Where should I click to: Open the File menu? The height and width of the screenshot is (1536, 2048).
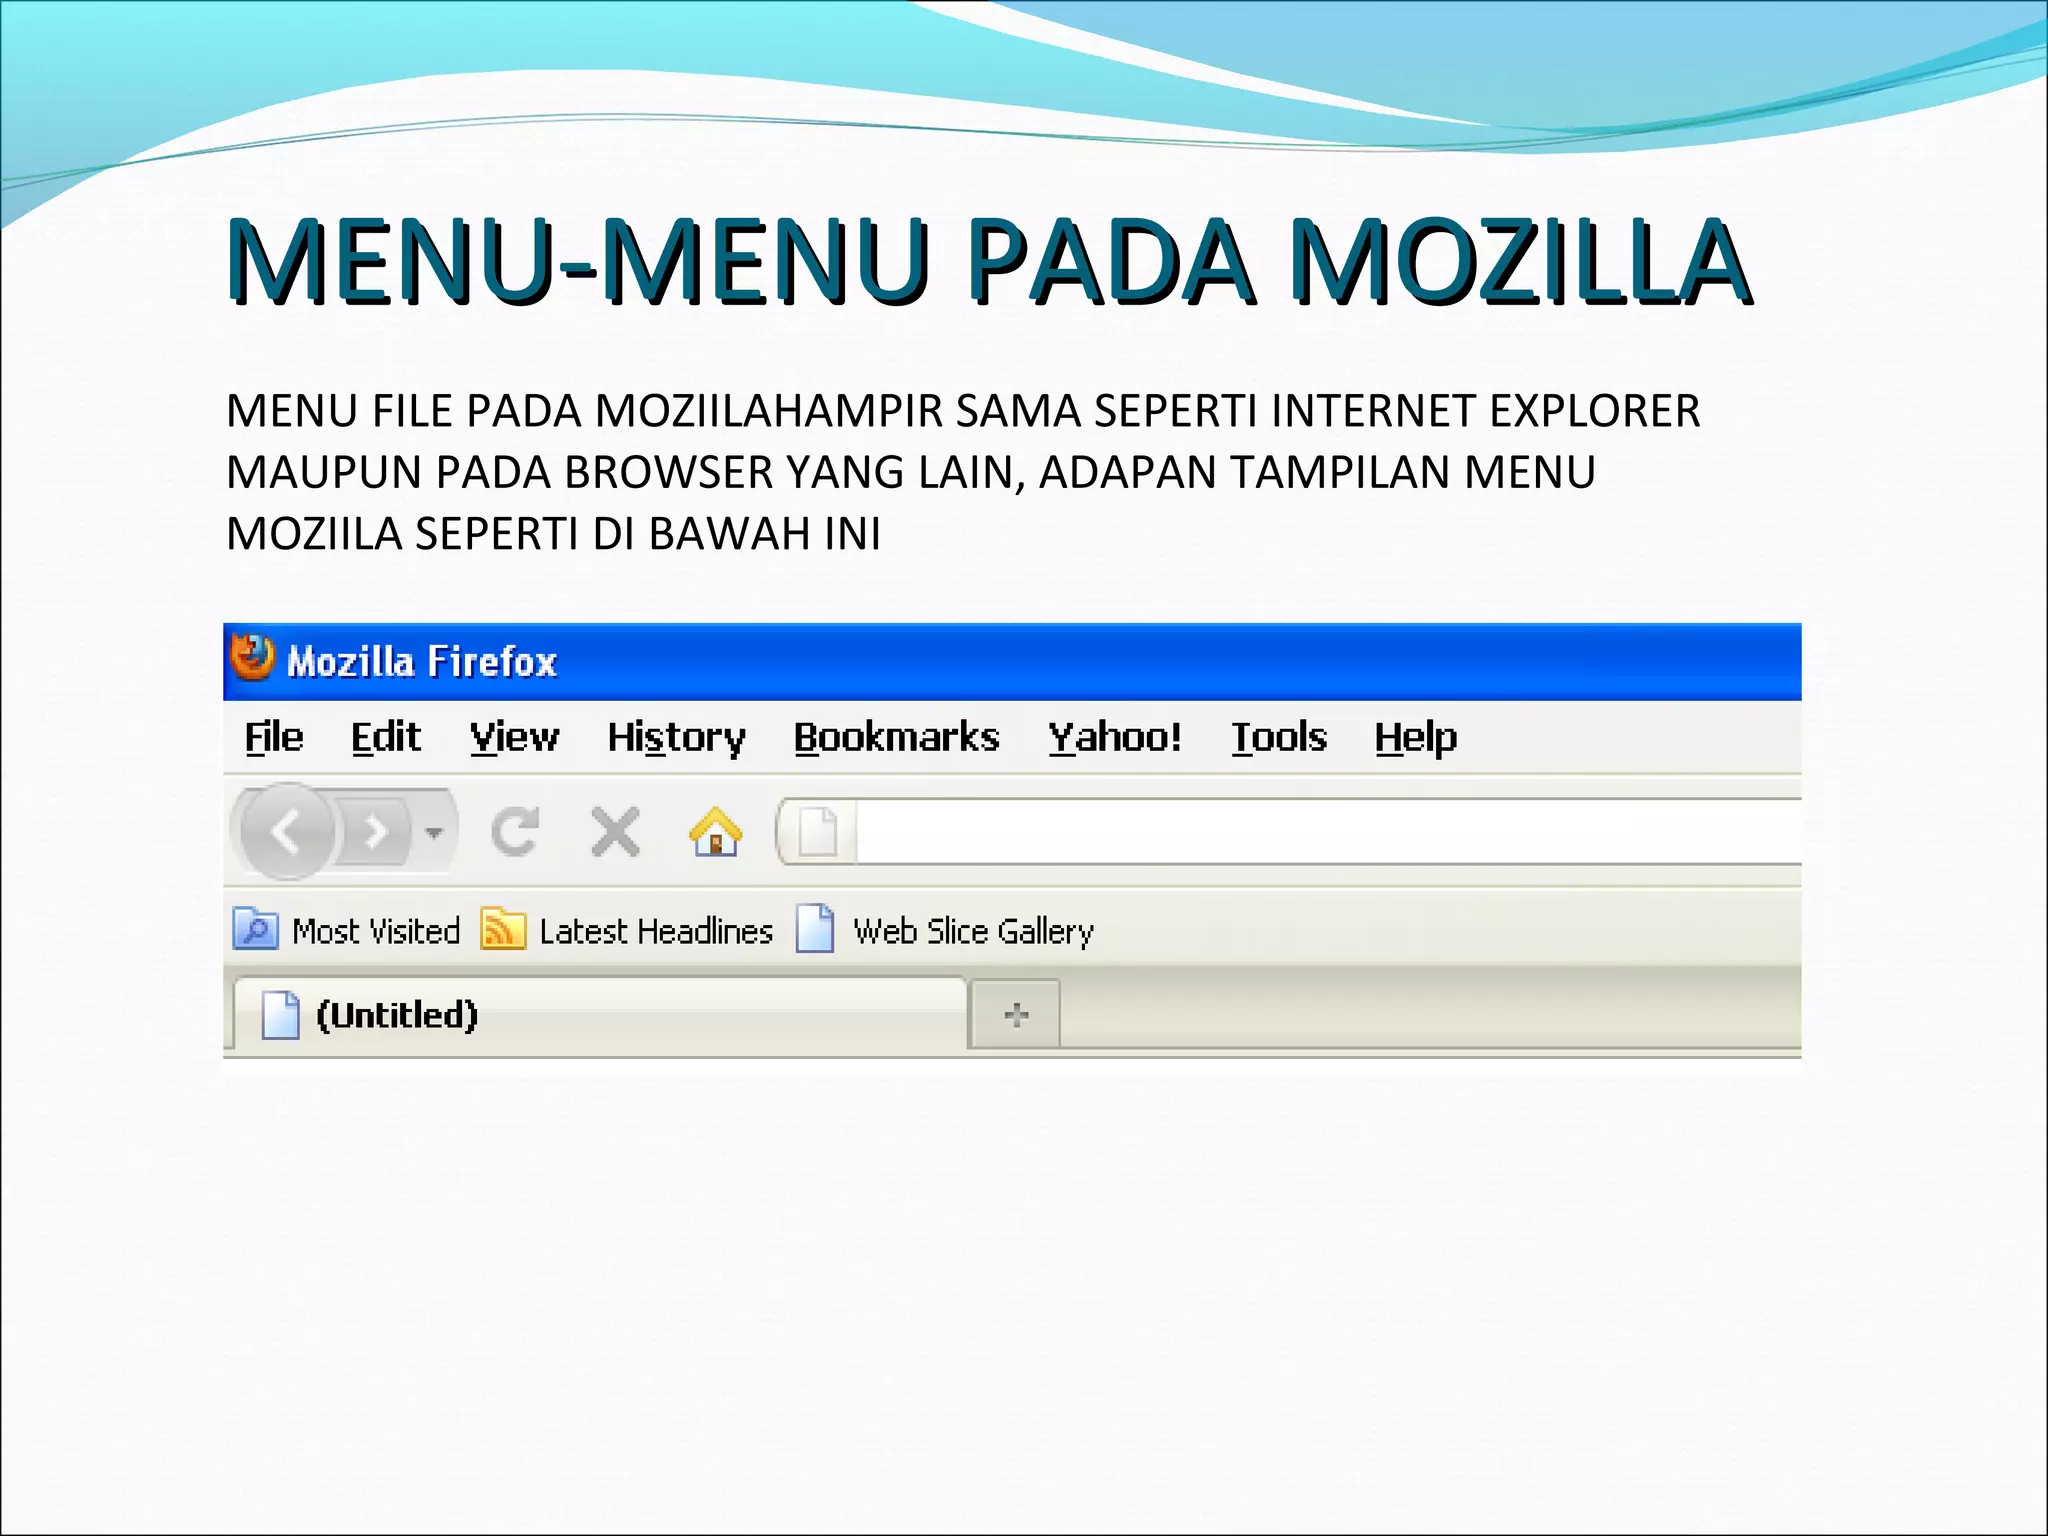coord(274,738)
